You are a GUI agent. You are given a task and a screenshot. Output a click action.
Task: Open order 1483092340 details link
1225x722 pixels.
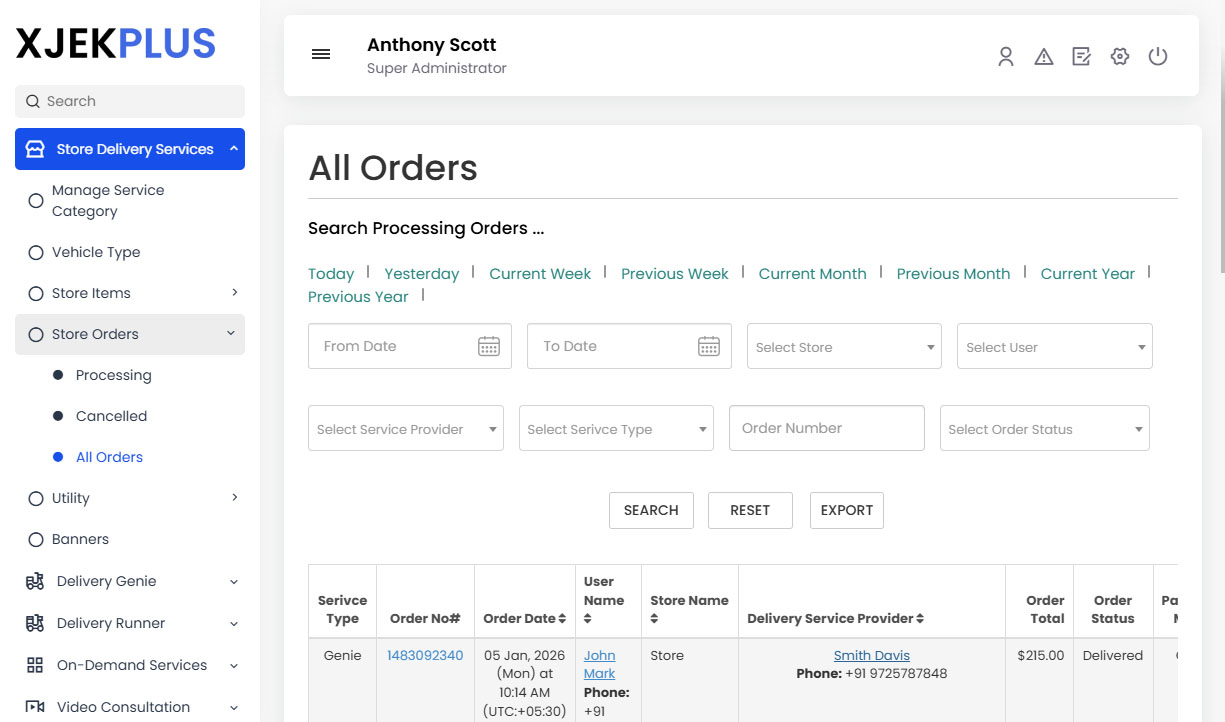[425, 654]
